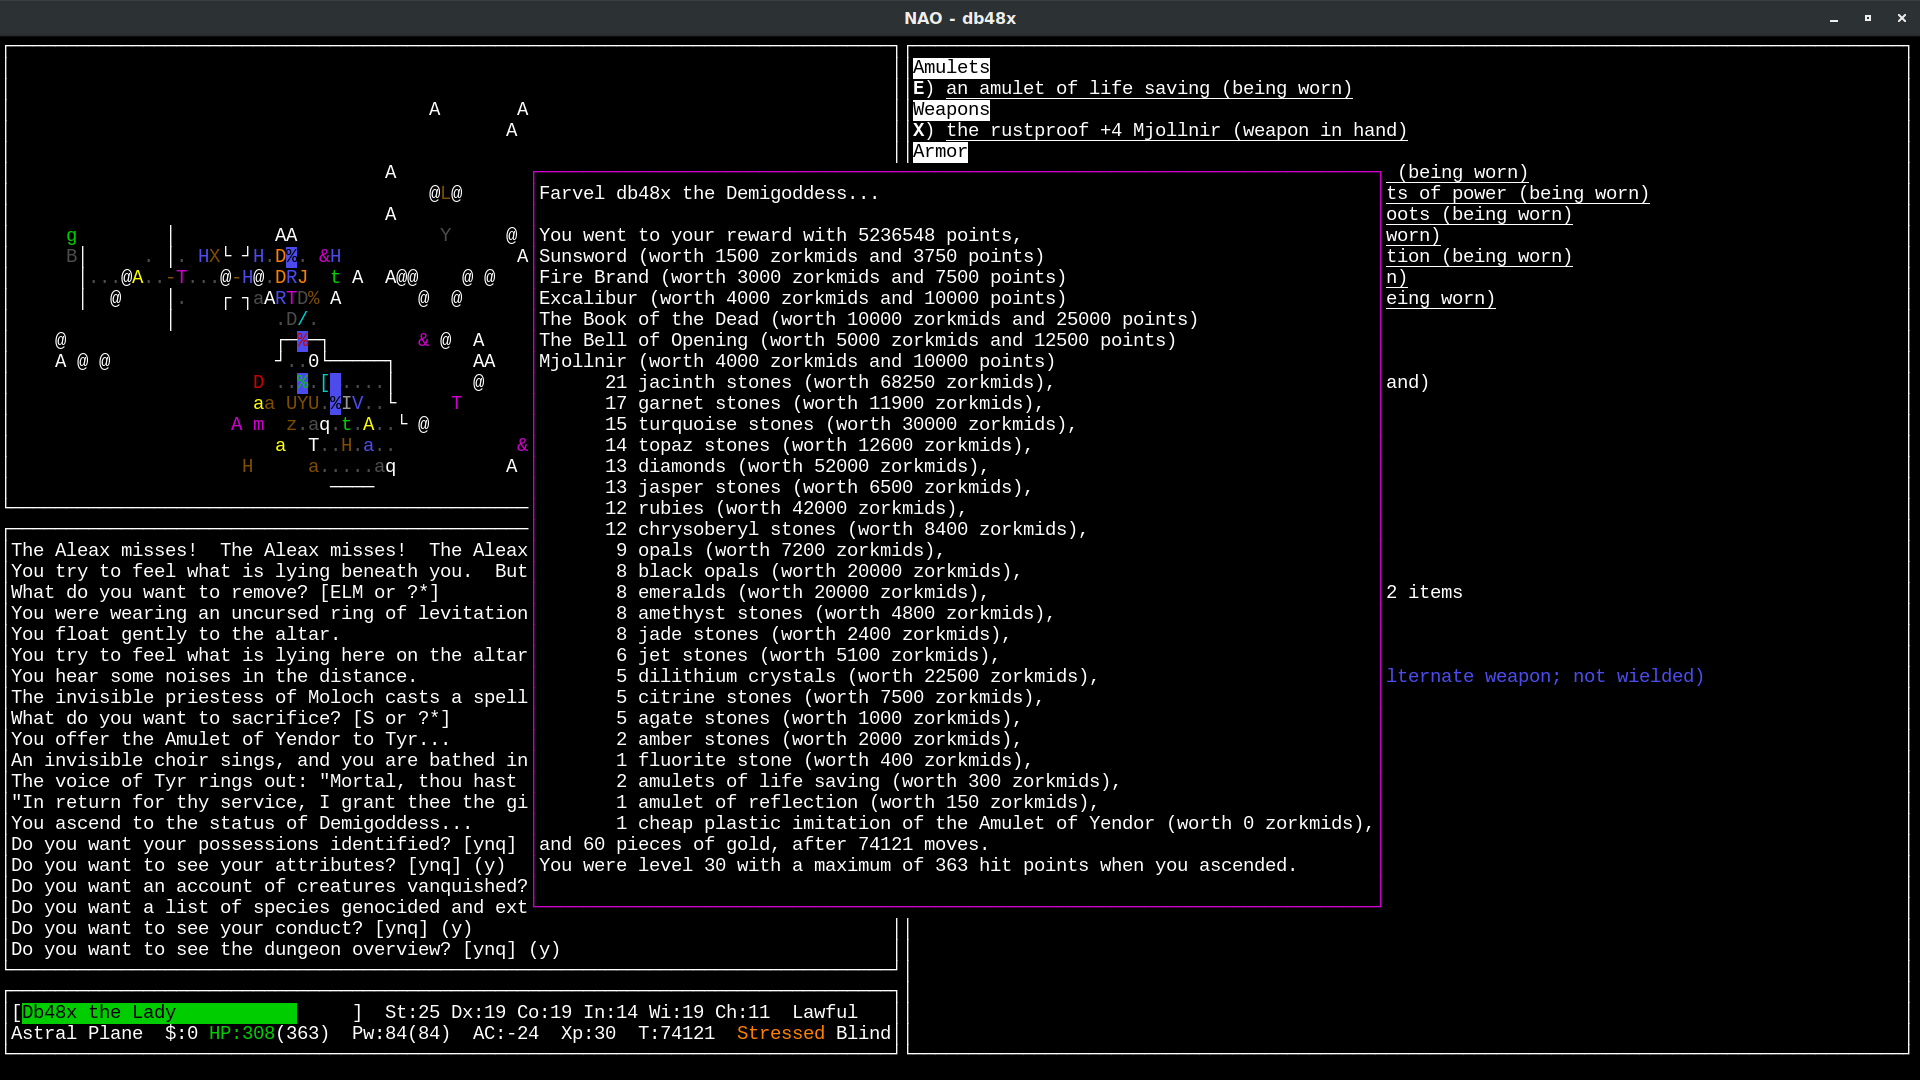Click the 5 dilithium crystals line
The image size is (1920, 1080).
click(857, 676)
